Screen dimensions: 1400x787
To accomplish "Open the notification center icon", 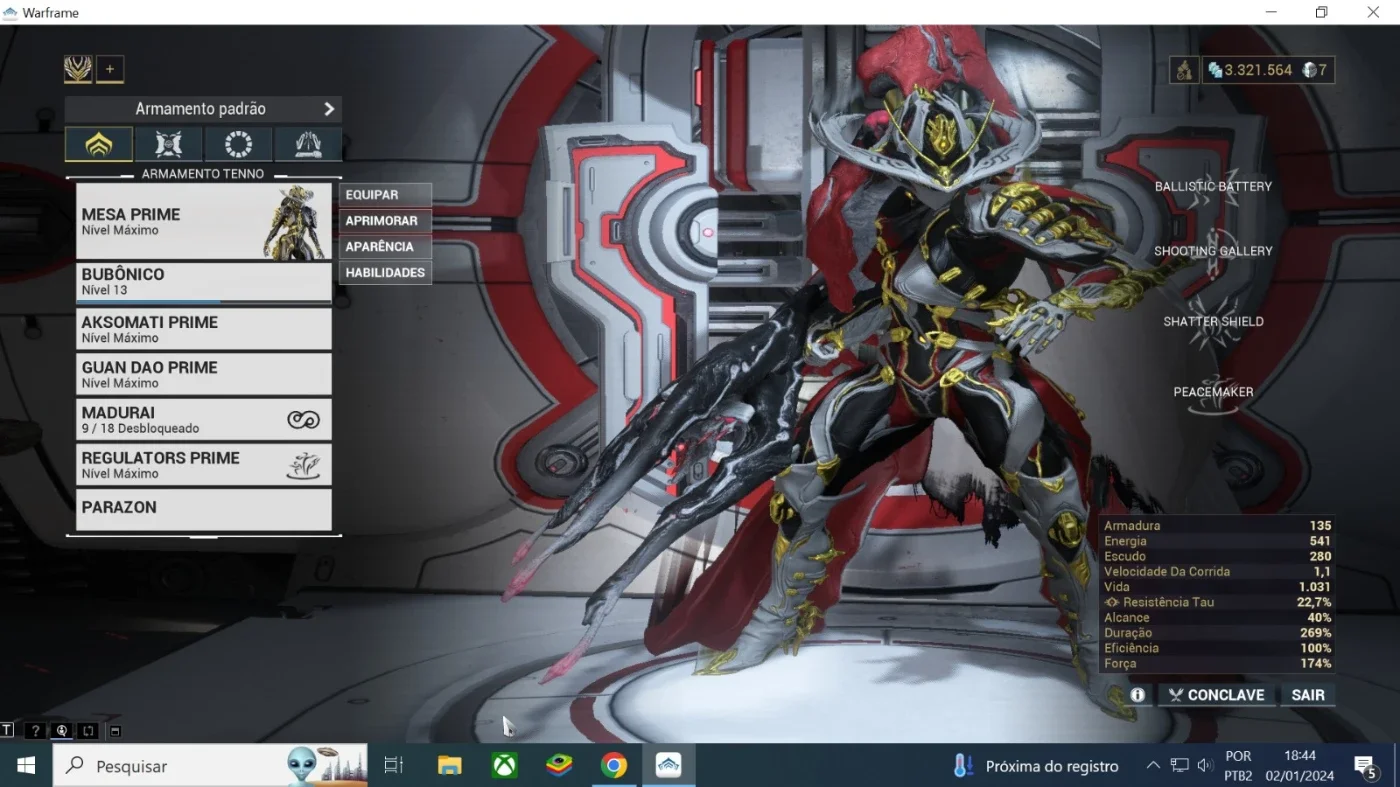I will click(x=1366, y=766).
